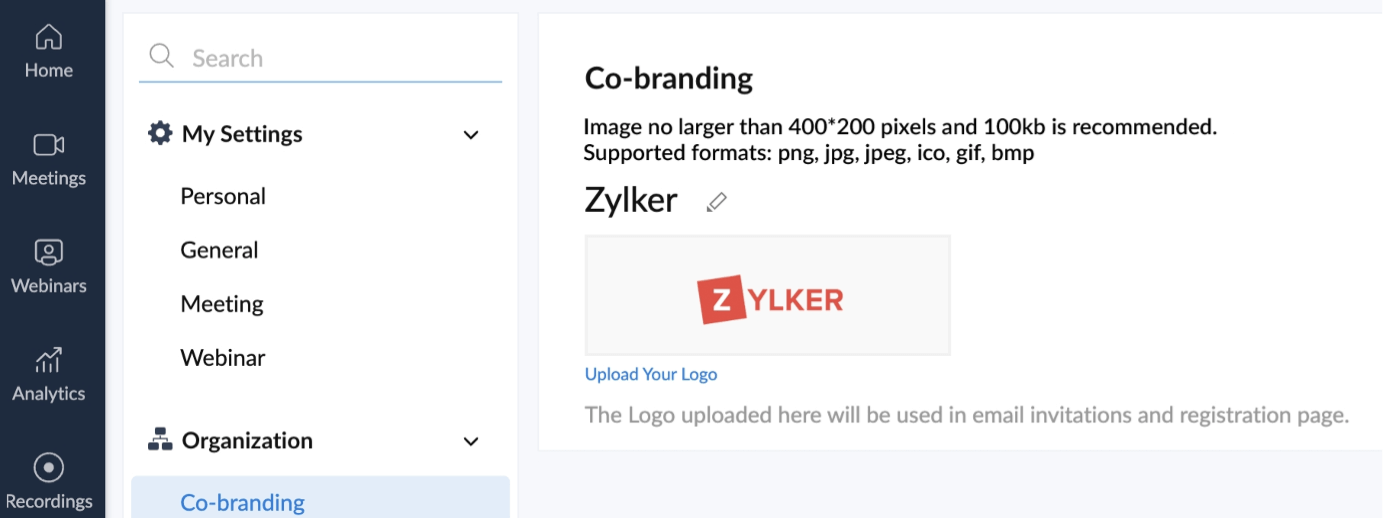The height and width of the screenshot is (518, 1383).
Task: Open Webinars via the presenter icon
Action: point(48,252)
